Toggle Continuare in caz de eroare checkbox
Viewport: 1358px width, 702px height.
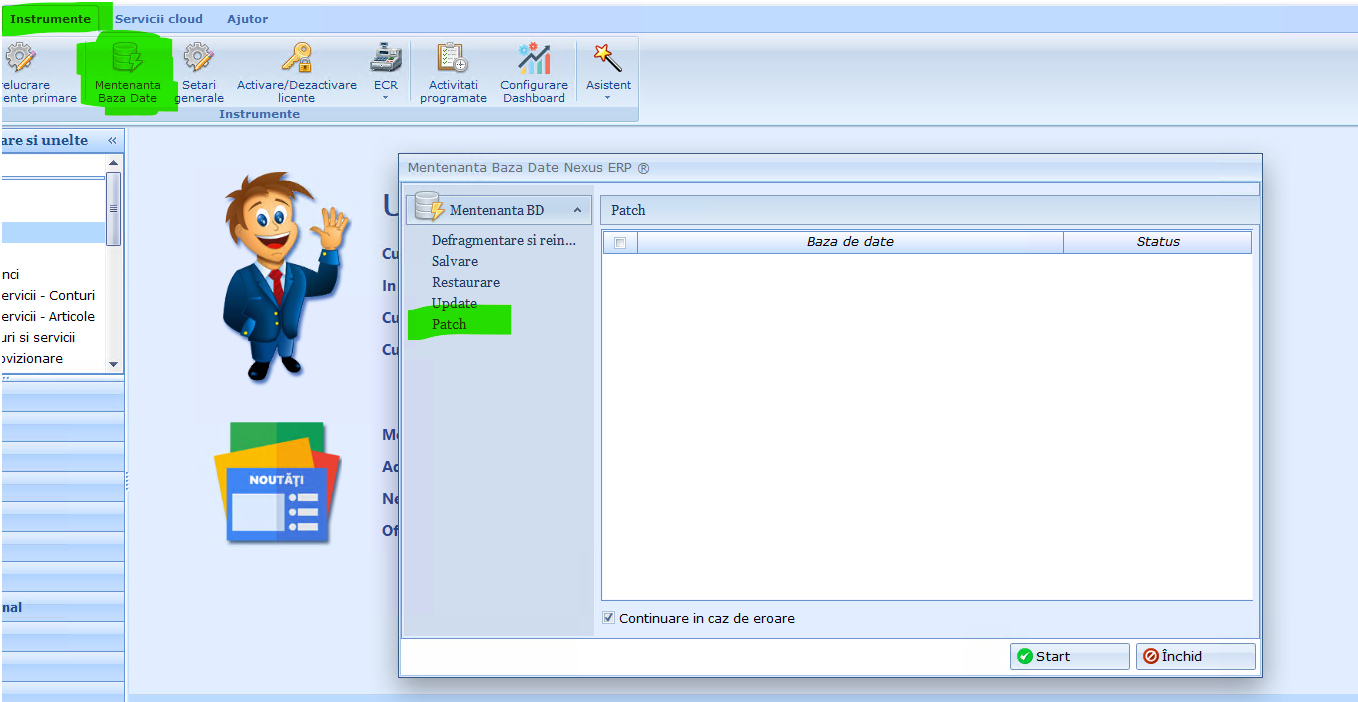pos(609,618)
